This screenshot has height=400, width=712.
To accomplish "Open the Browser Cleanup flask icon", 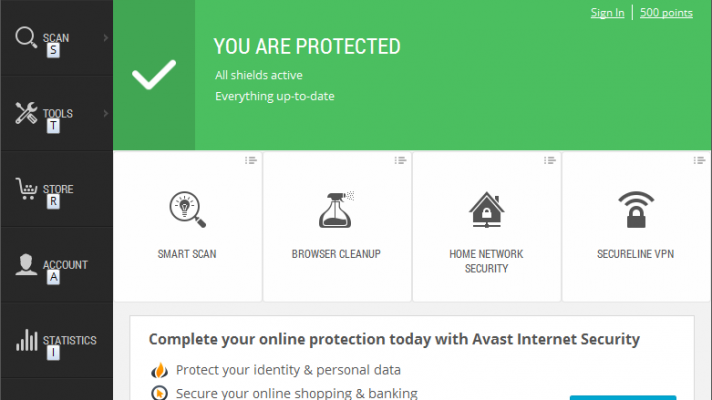I will click(336, 209).
